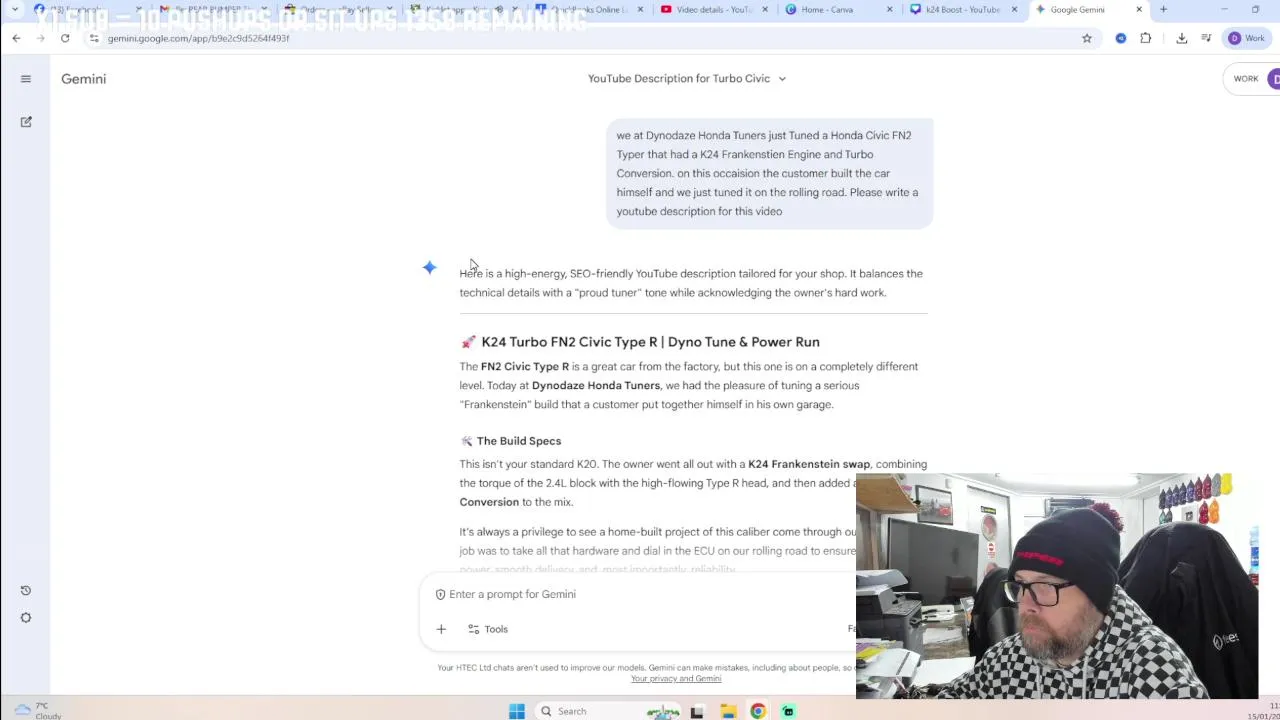Bookmark this page with the star icon

coord(1087,38)
